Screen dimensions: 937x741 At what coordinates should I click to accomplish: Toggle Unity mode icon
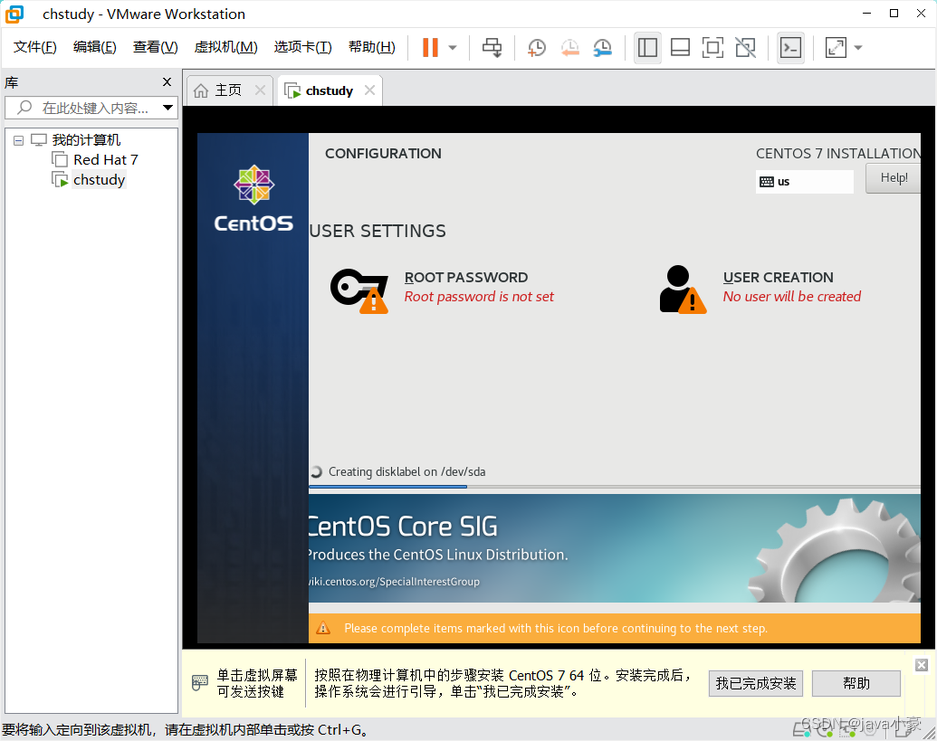click(745, 48)
